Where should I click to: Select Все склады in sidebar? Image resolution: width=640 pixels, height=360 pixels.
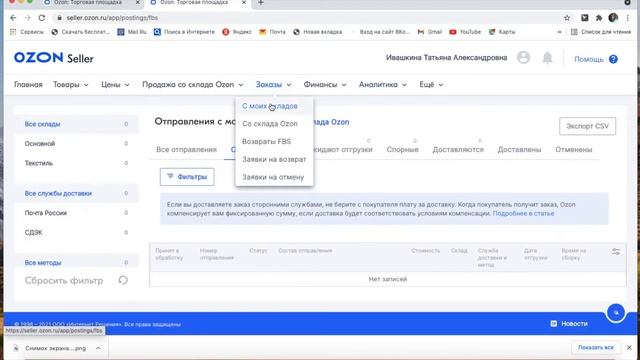[76, 124]
